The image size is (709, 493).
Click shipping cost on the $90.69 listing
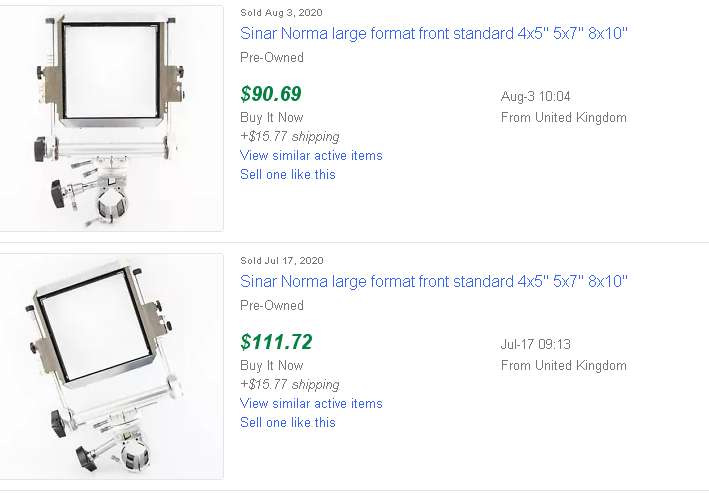(290, 136)
